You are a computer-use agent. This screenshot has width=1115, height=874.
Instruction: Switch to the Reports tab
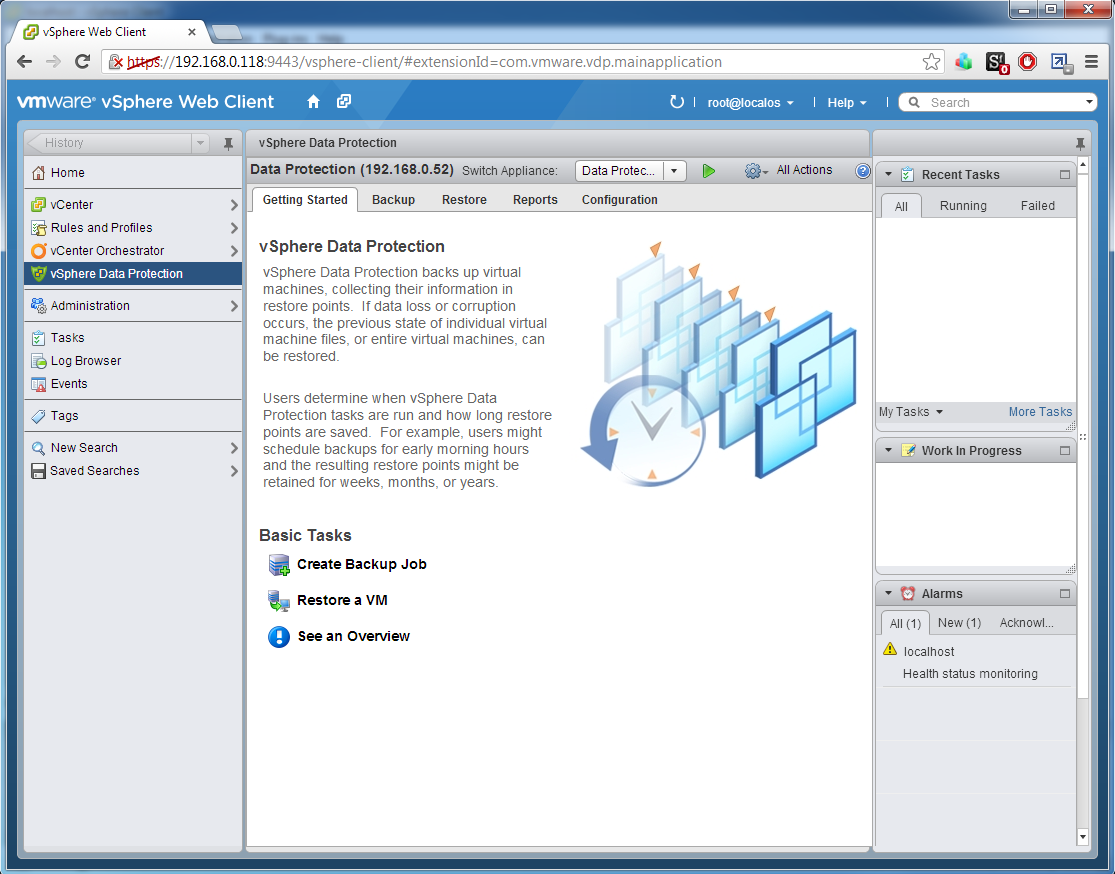coord(535,200)
